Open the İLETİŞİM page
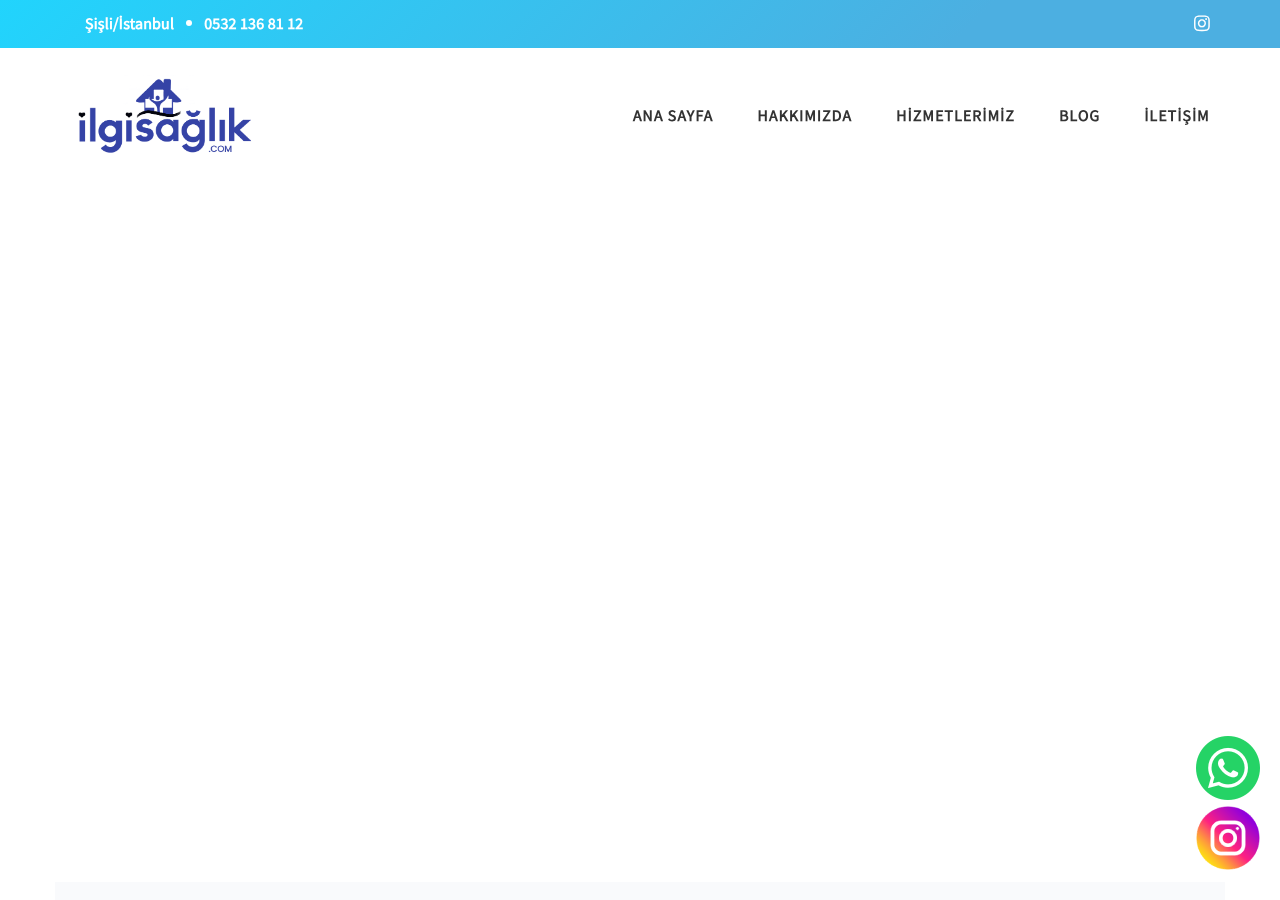The width and height of the screenshot is (1280, 900). (x=1177, y=116)
